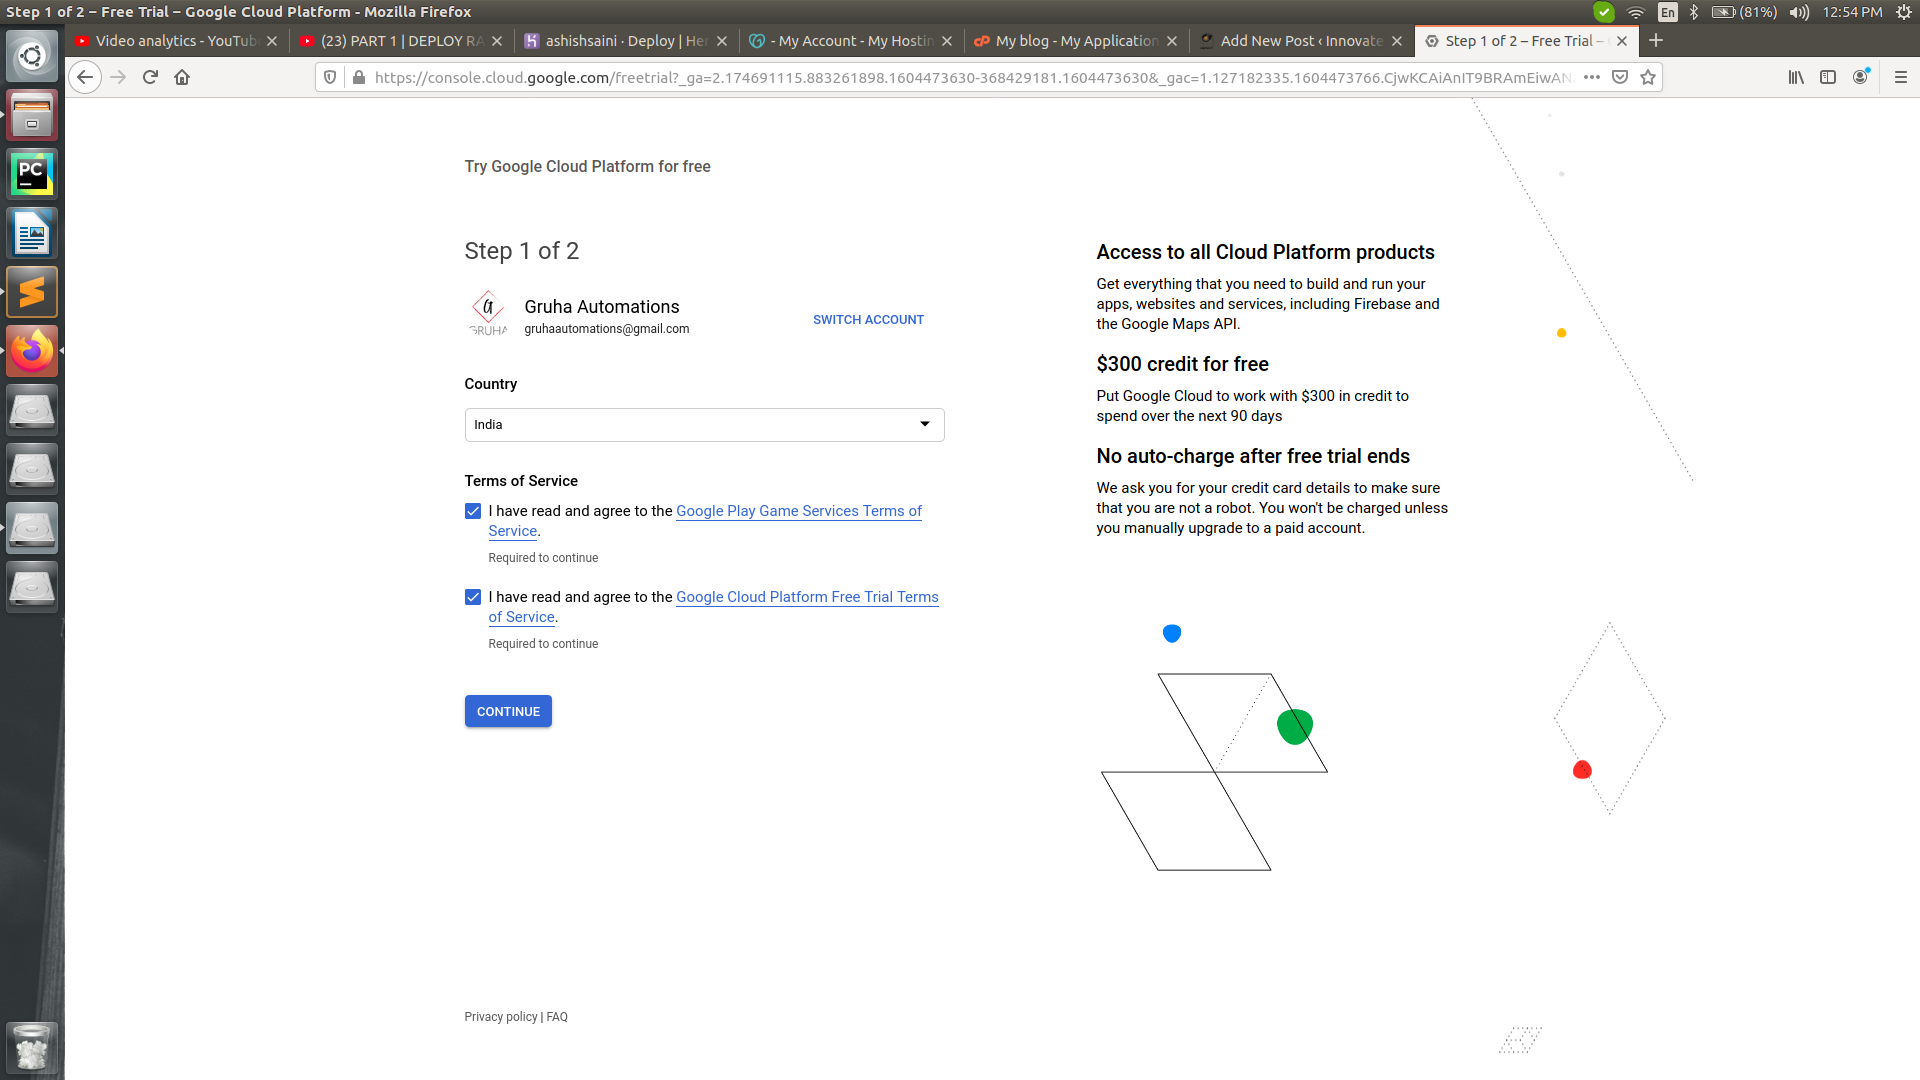This screenshot has width=1920, height=1080.
Task: Open PyCharm from the dock
Action: 32,172
